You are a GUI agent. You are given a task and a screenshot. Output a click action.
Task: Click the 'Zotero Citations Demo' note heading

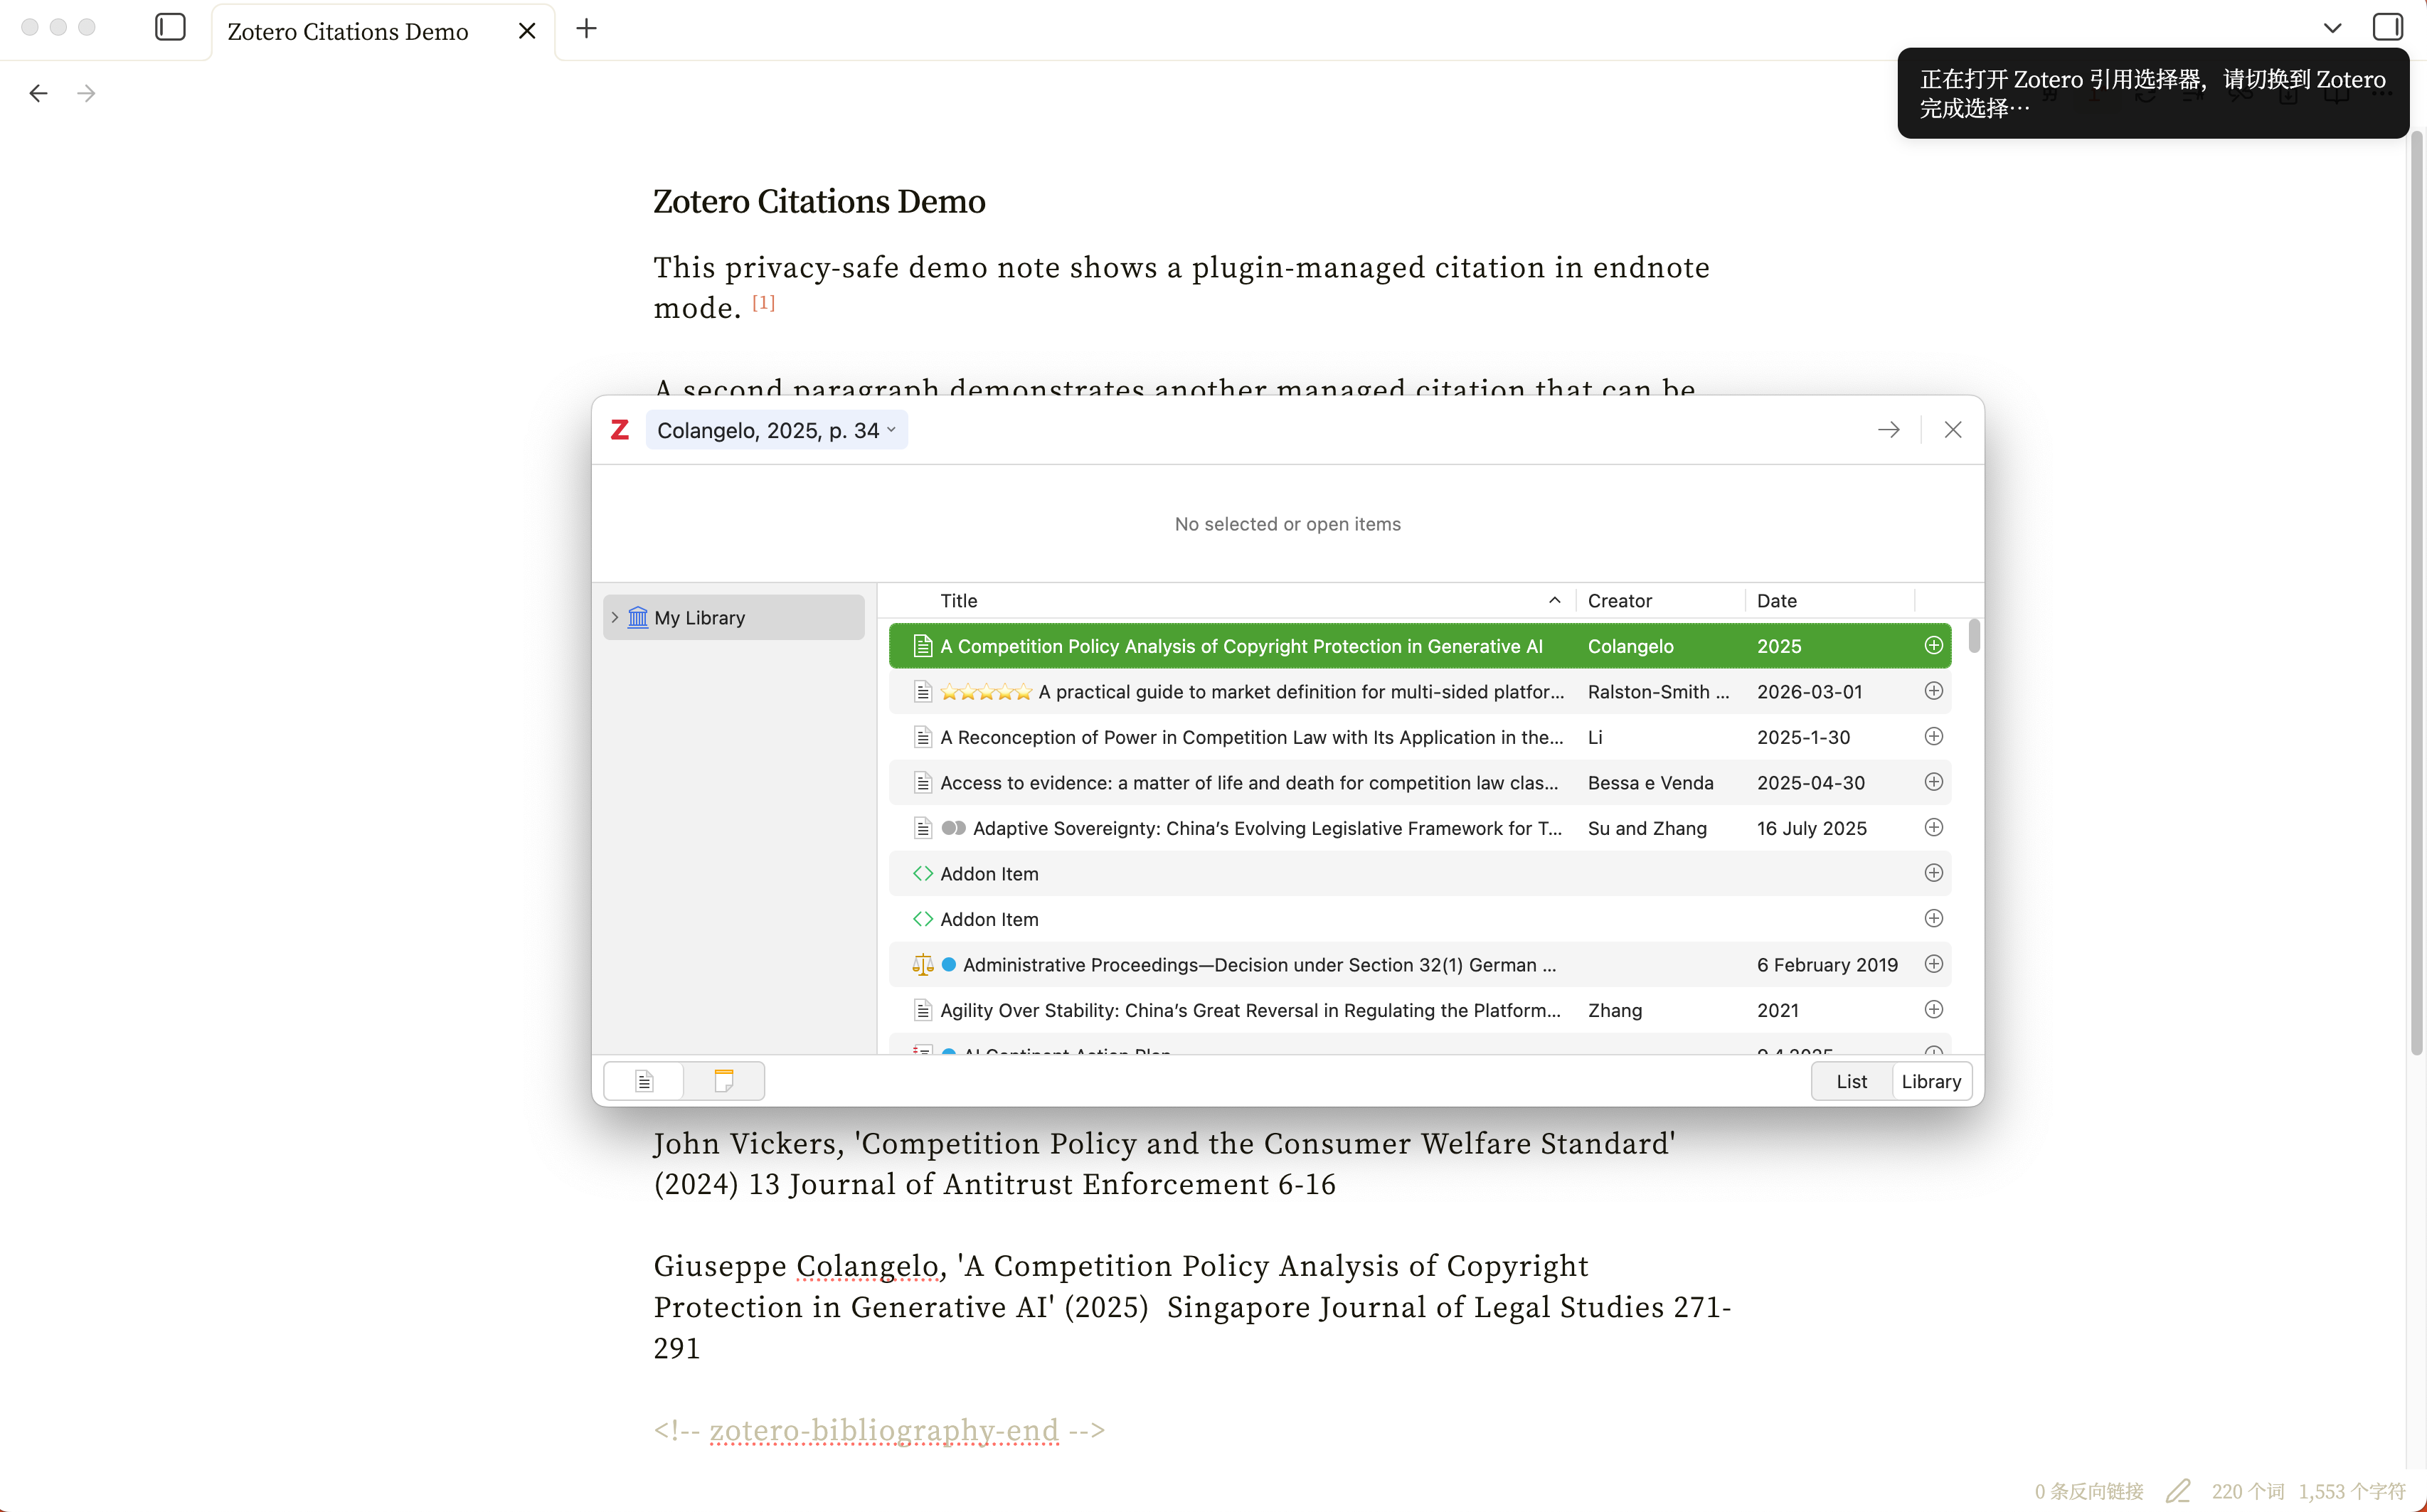click(819, 201)
